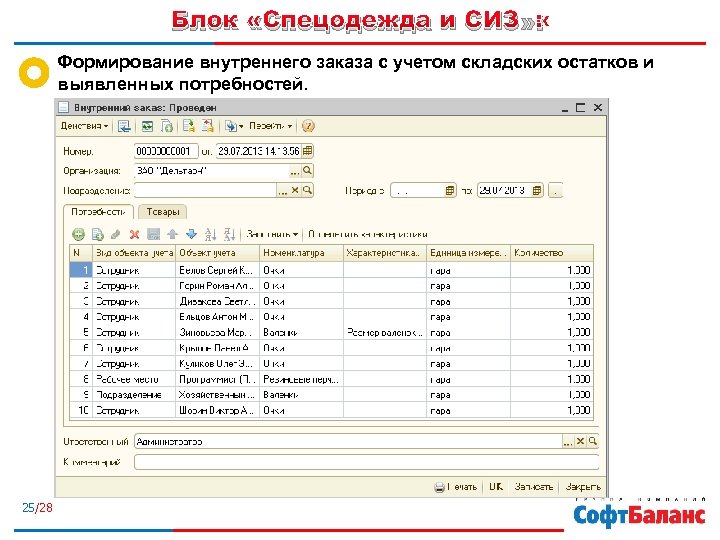Select the Подразделение cell in row 9
This screenshot has height=540, width=720.
134,395
